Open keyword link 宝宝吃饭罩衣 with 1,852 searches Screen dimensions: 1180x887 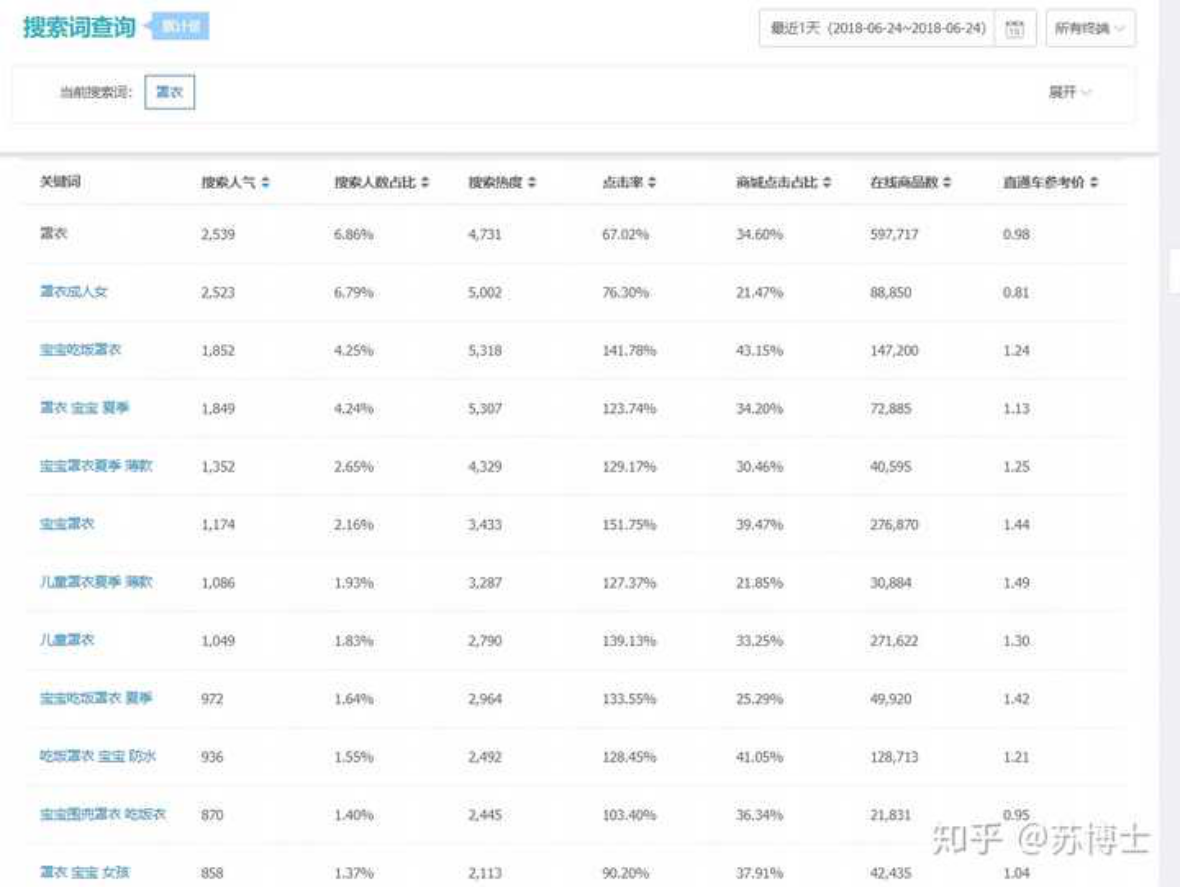[x=81, y=350]
